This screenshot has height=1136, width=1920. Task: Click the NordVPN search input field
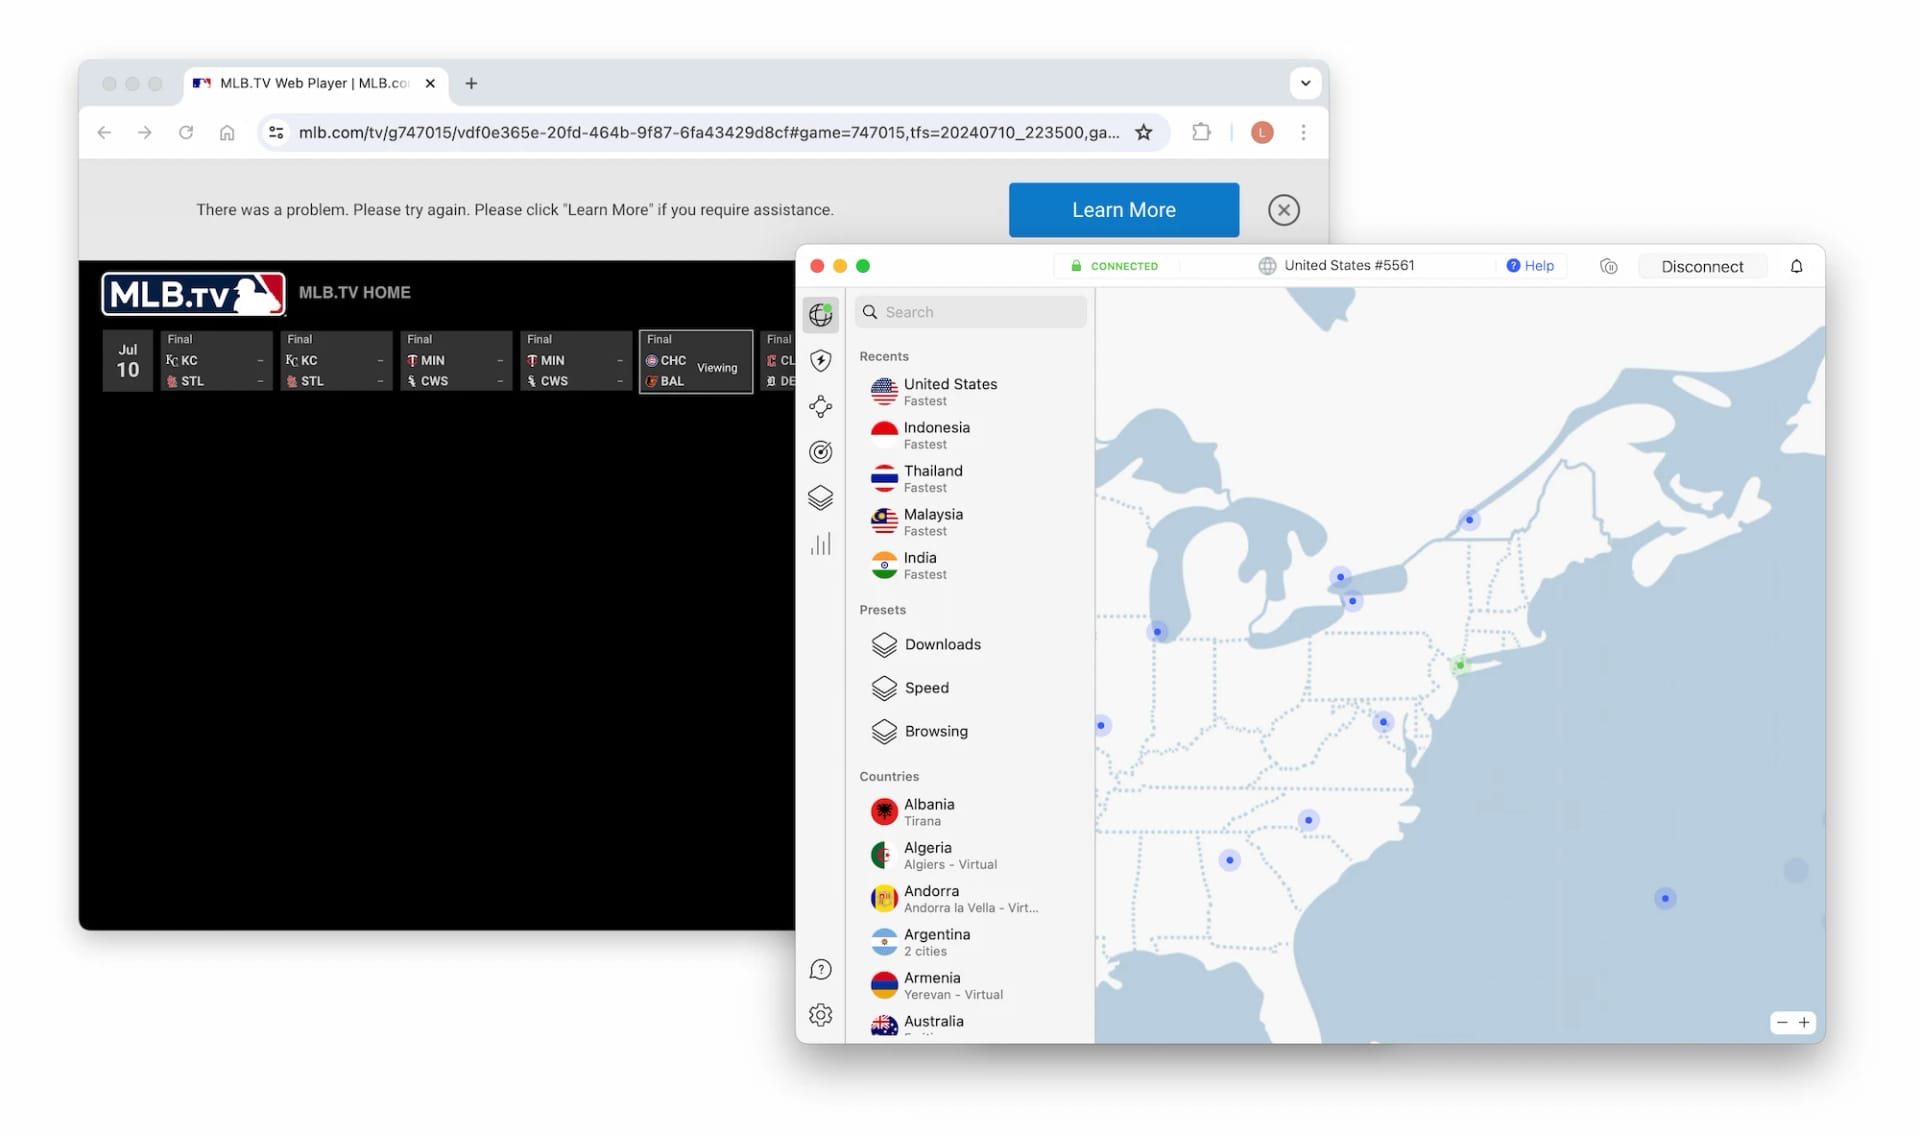click(x=968, y=311)
